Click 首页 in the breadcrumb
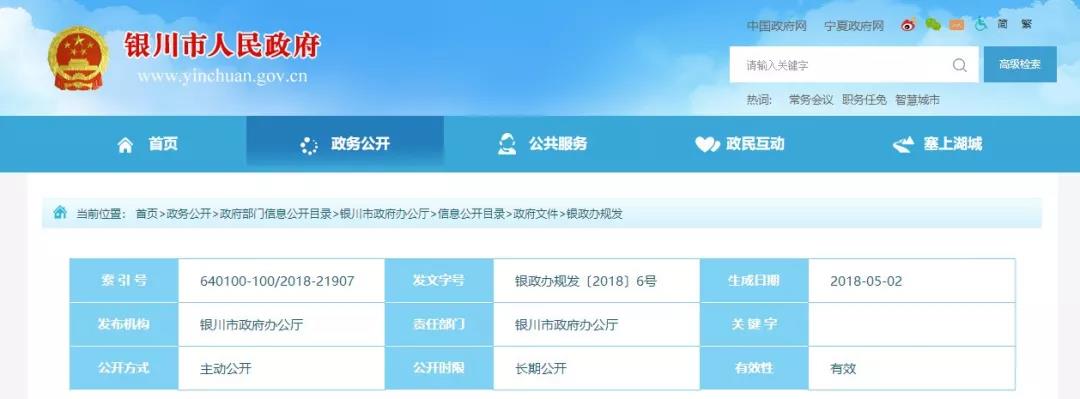Screen dimensions: 1080x399 point(147,214)
